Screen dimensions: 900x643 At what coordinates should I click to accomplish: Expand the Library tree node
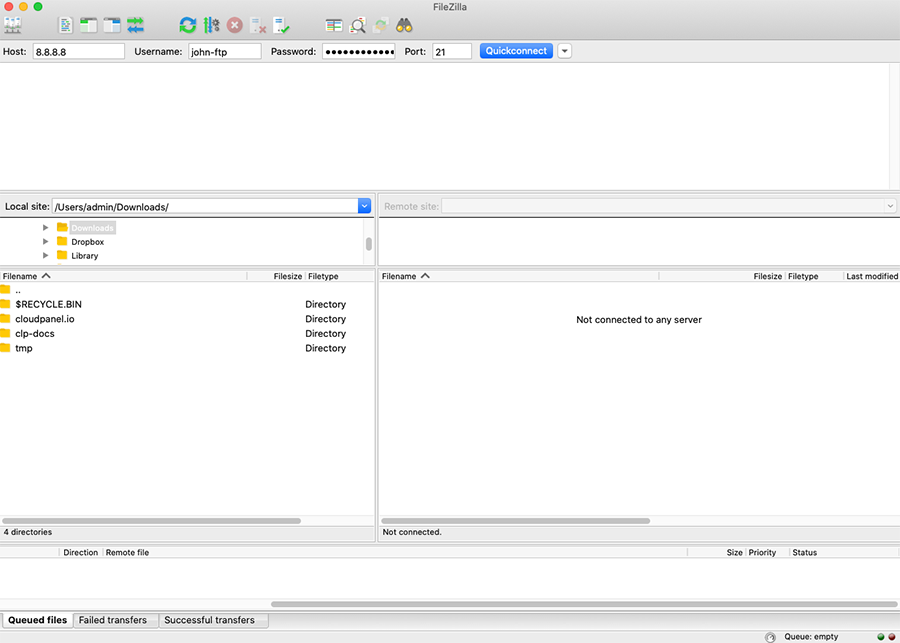point(45,255)
